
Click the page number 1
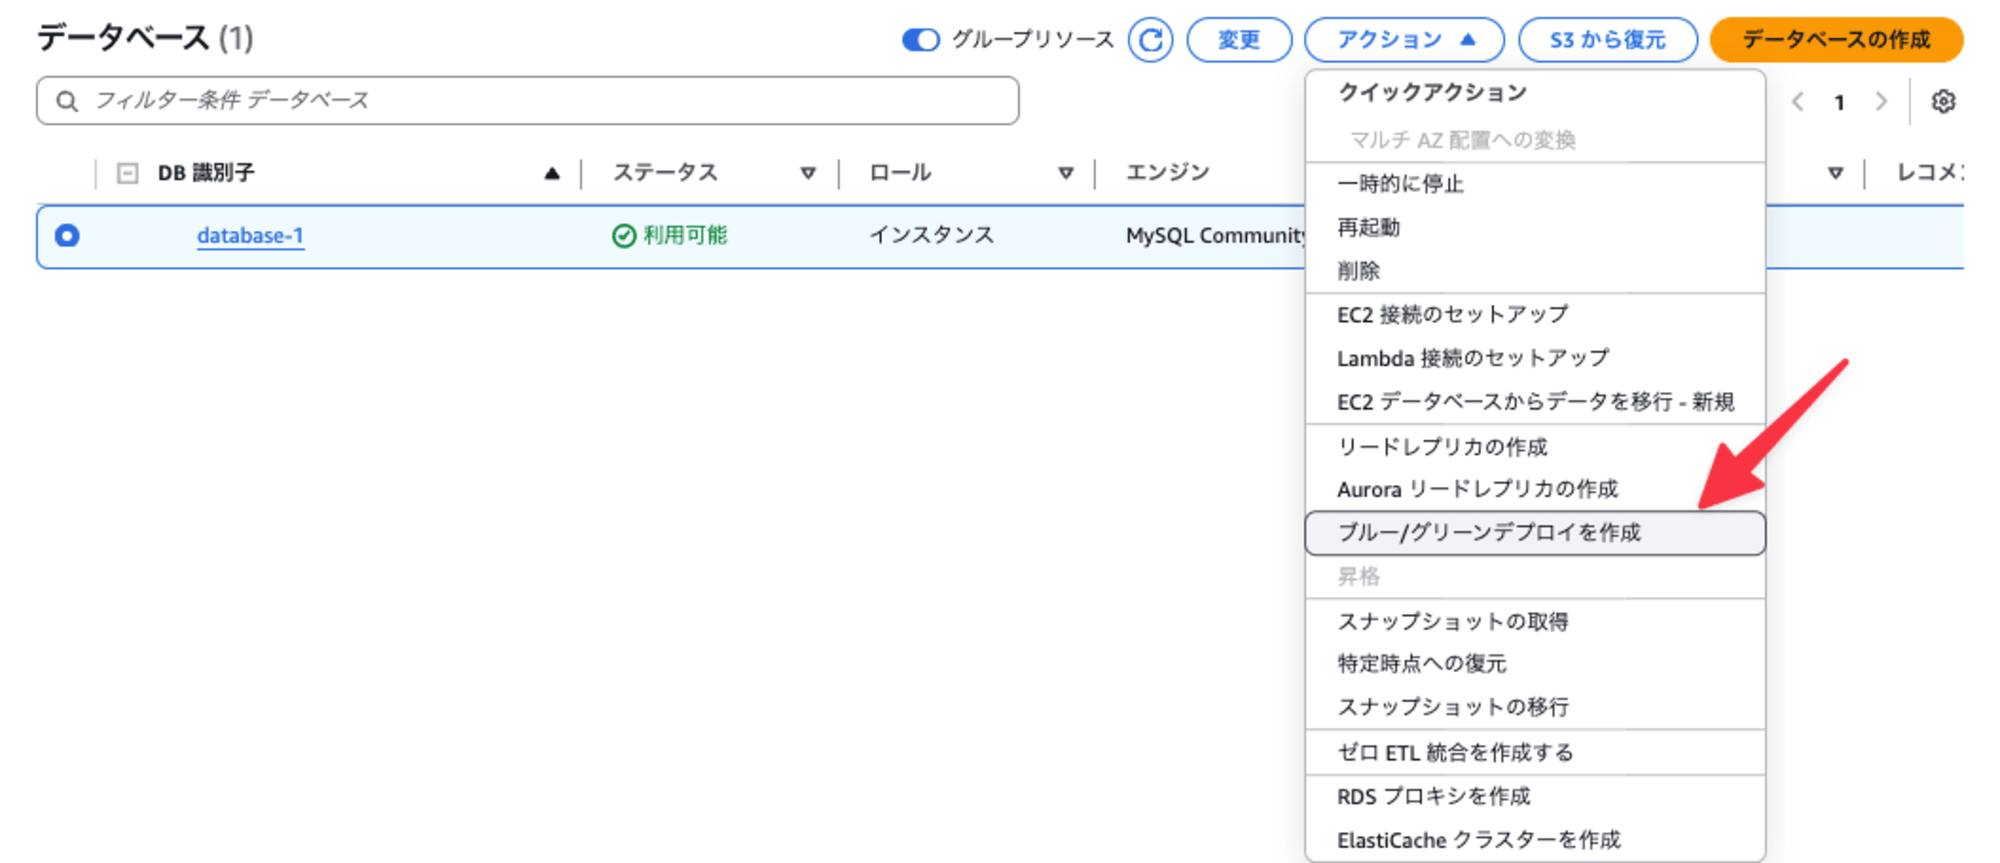point(1839,102)
